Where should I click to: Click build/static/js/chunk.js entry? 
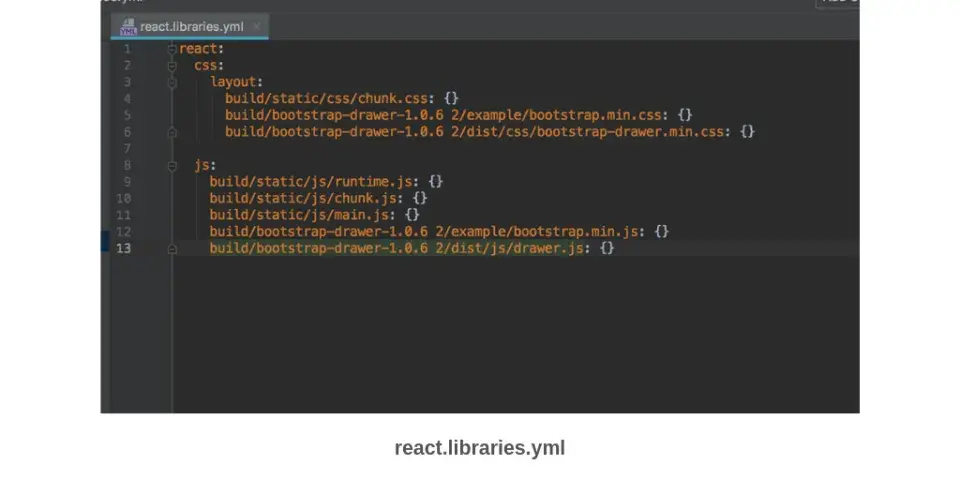pyautogui.click(x=303, y=198)
